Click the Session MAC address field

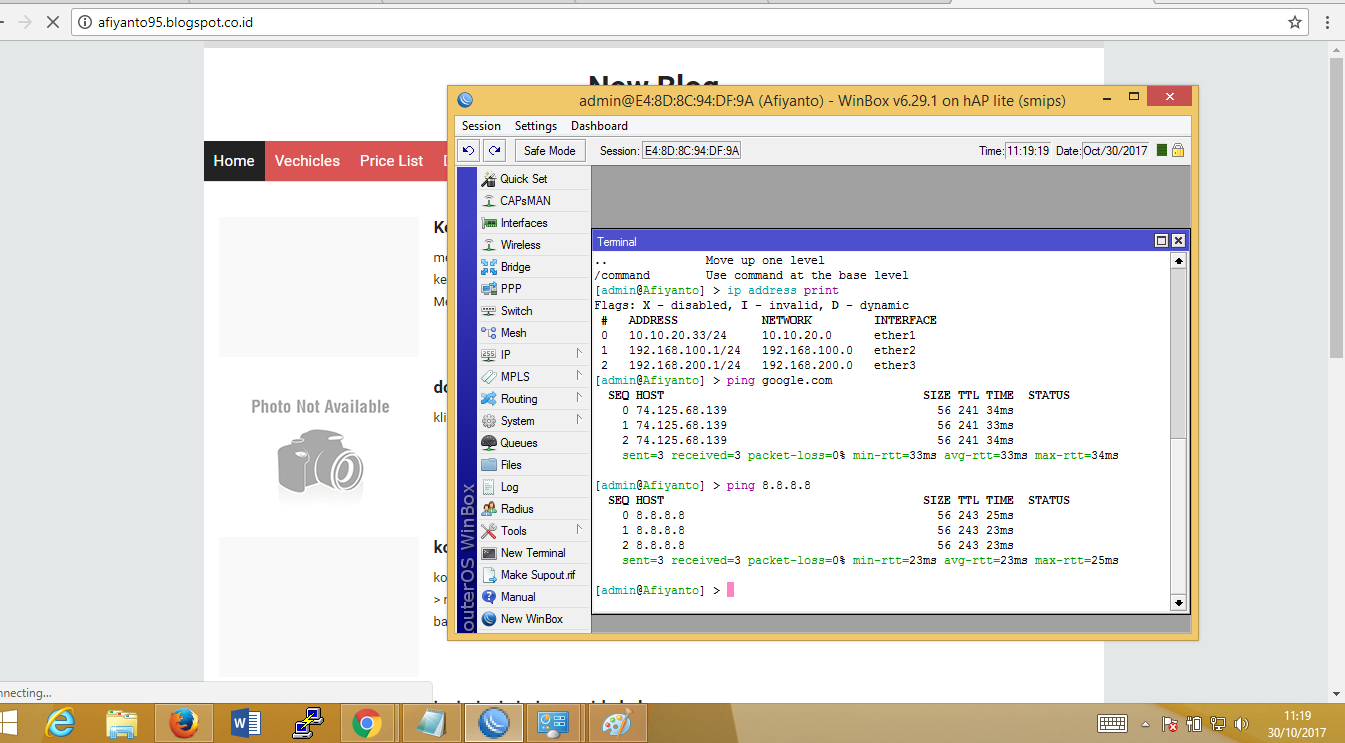[x=691, y=150]
